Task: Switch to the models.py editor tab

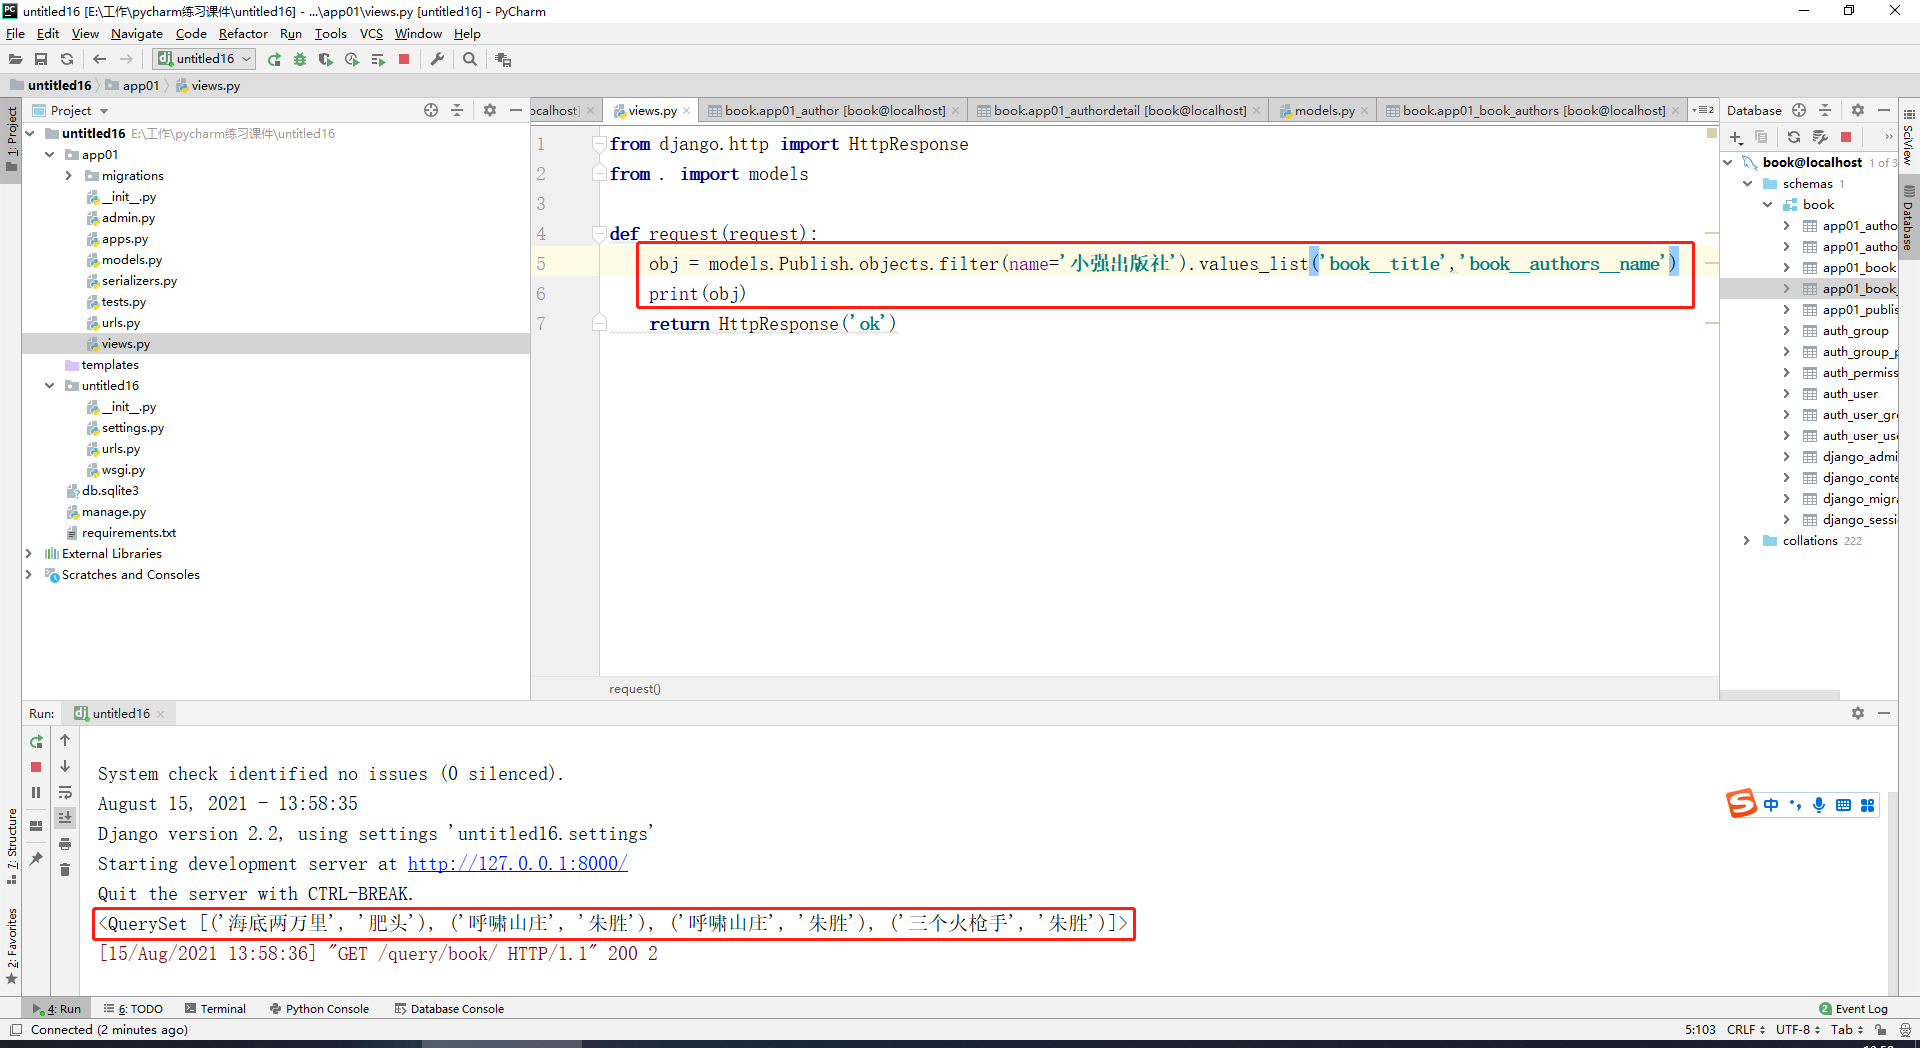Action: click(1324, 110)
